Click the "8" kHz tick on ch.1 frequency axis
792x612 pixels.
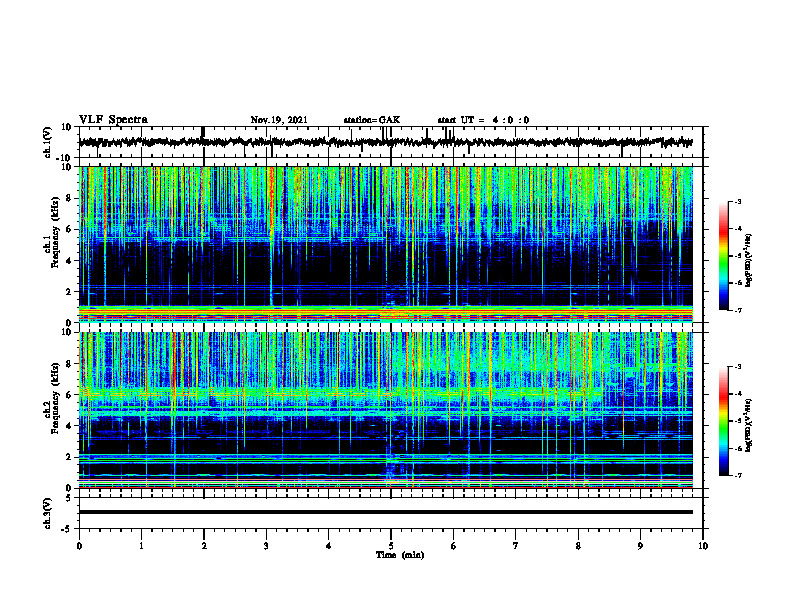pos(69,198)
